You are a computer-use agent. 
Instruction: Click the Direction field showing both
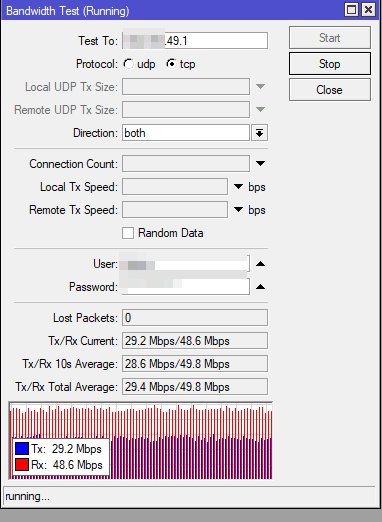coord(186,133)
